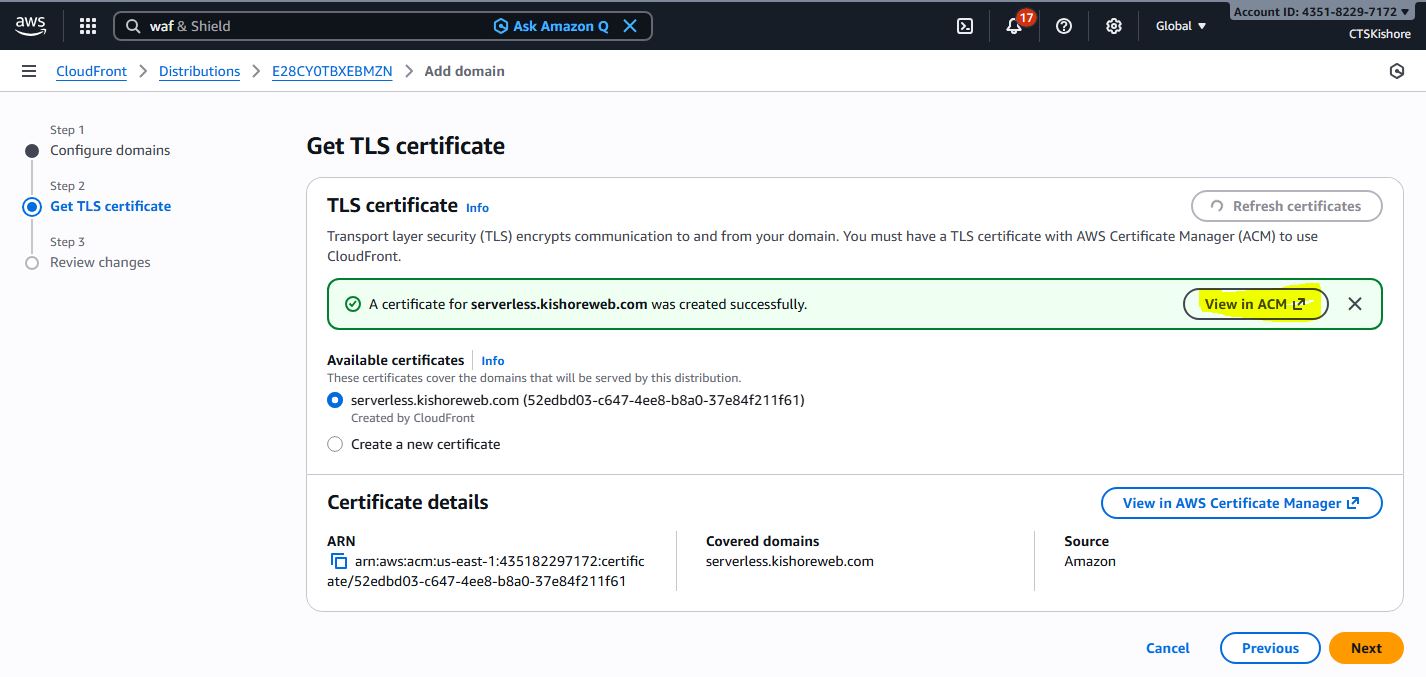Open the hamburger side navigation menu
1426x677 pixels.
coord(29,71)
